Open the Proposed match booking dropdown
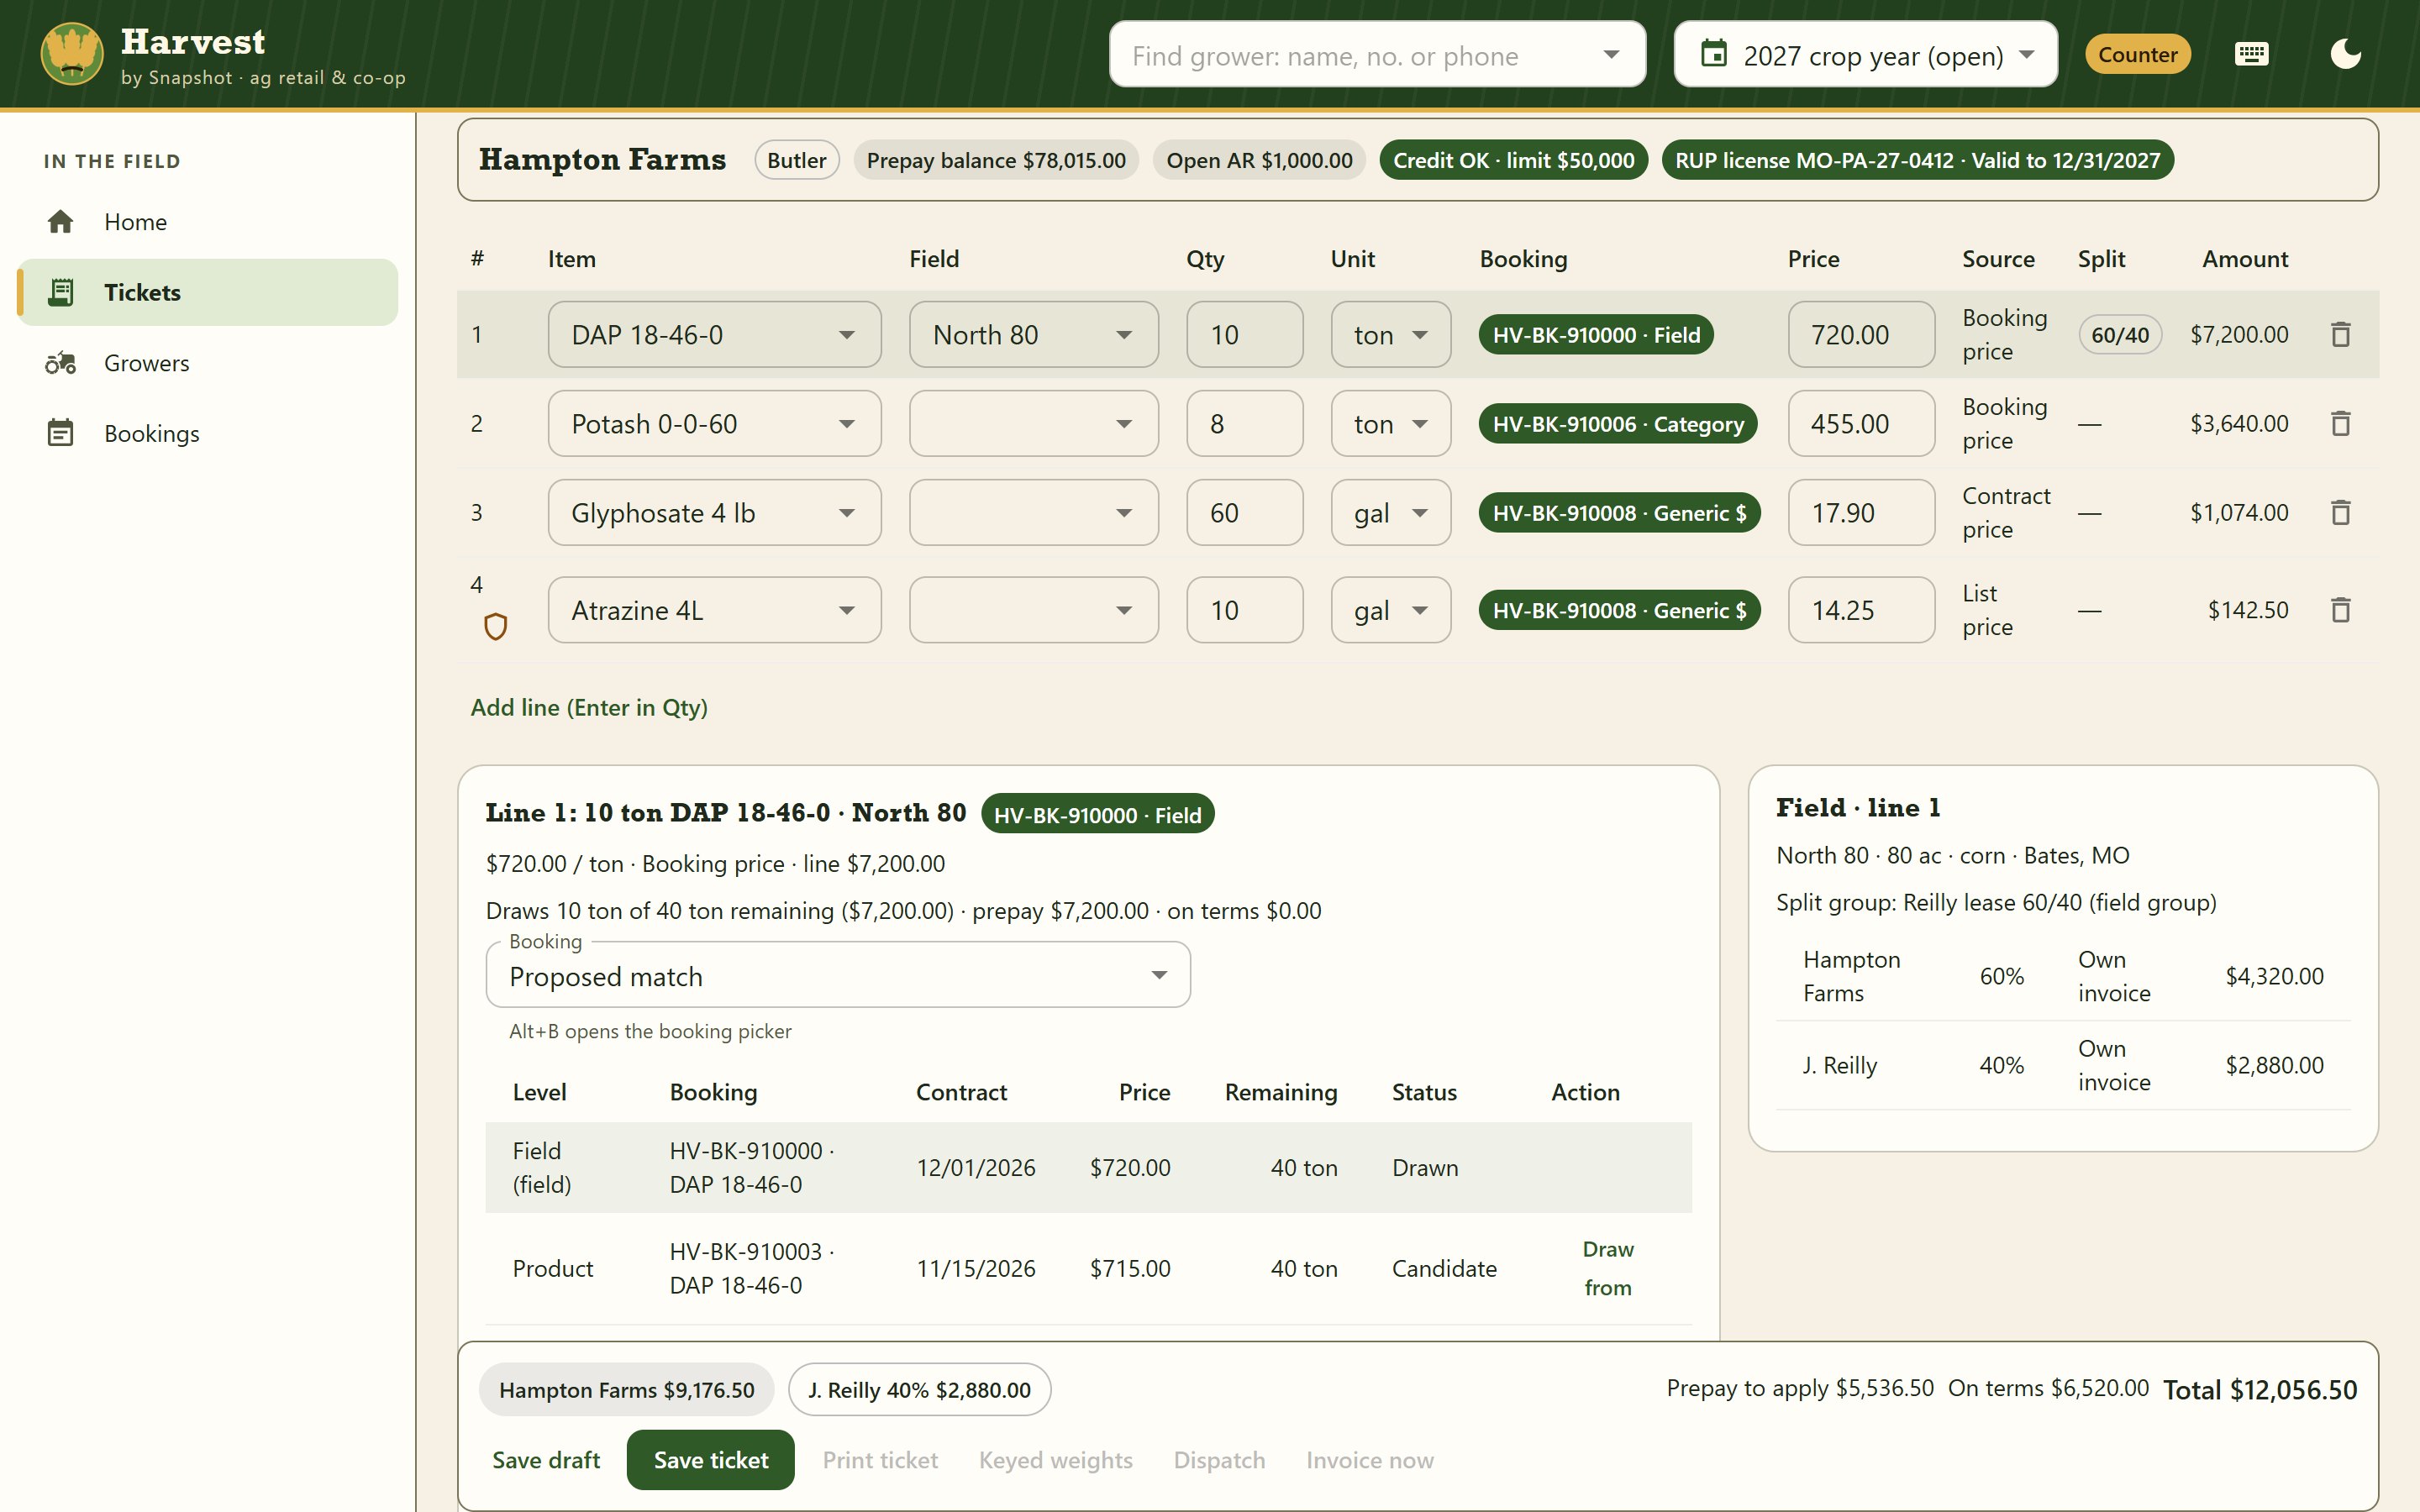The width and height of the screenshot is (2420, 1512). (x=838, y=975)
